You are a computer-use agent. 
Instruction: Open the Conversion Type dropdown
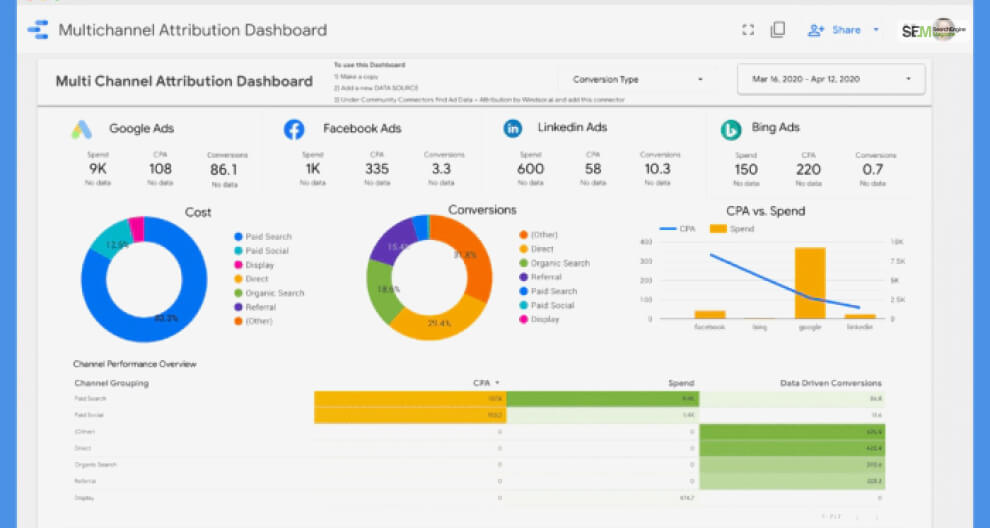[637, 80]
